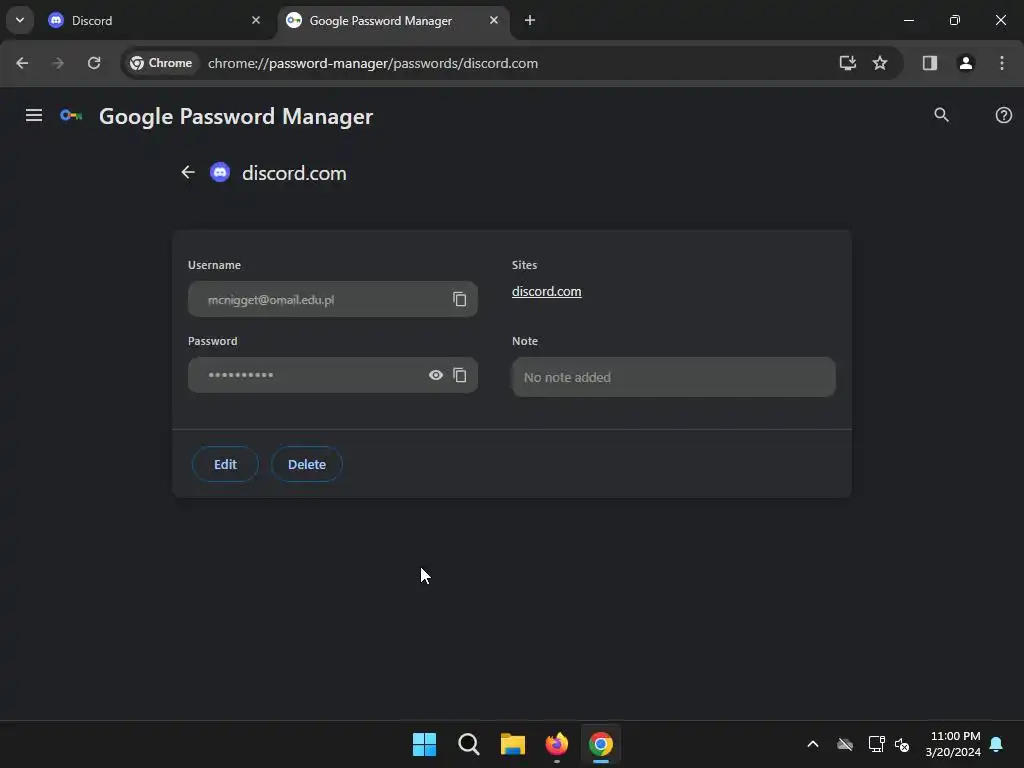This screenshot has width=1024, height=768.
Task: Install Password Manager app icon in address bar
Action: click(847, 63)
